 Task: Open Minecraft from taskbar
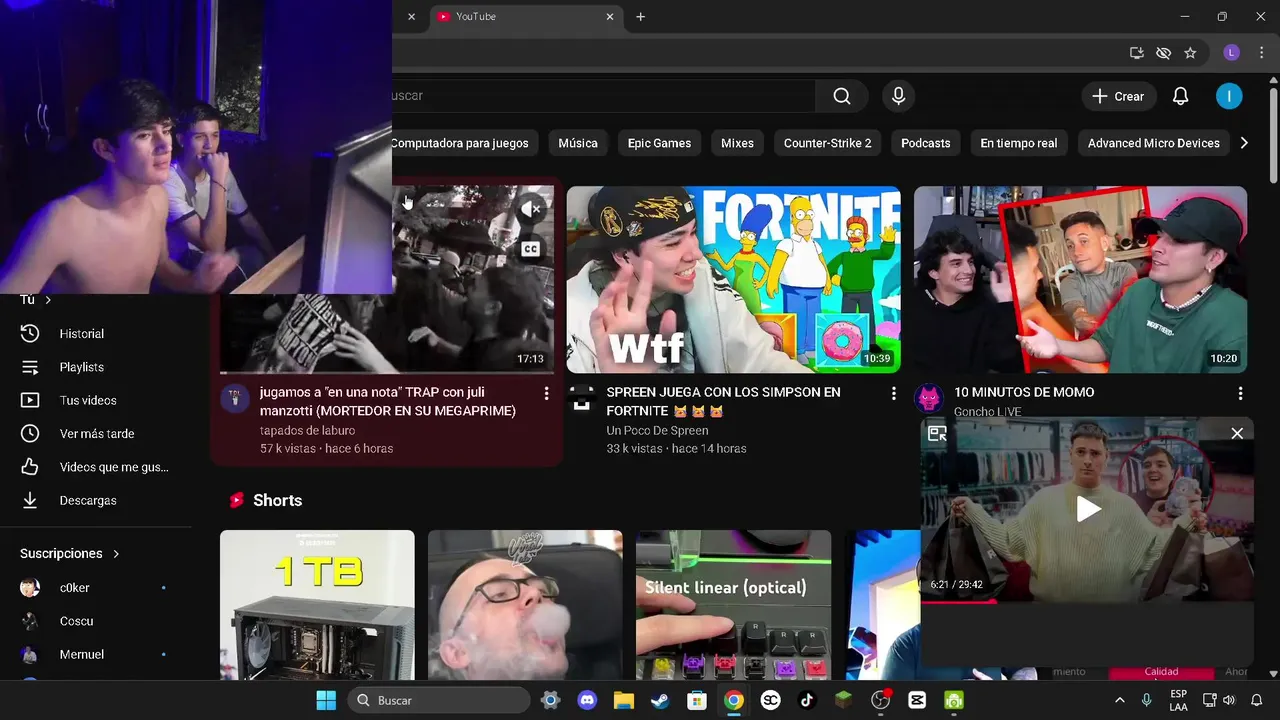point(843,700)
